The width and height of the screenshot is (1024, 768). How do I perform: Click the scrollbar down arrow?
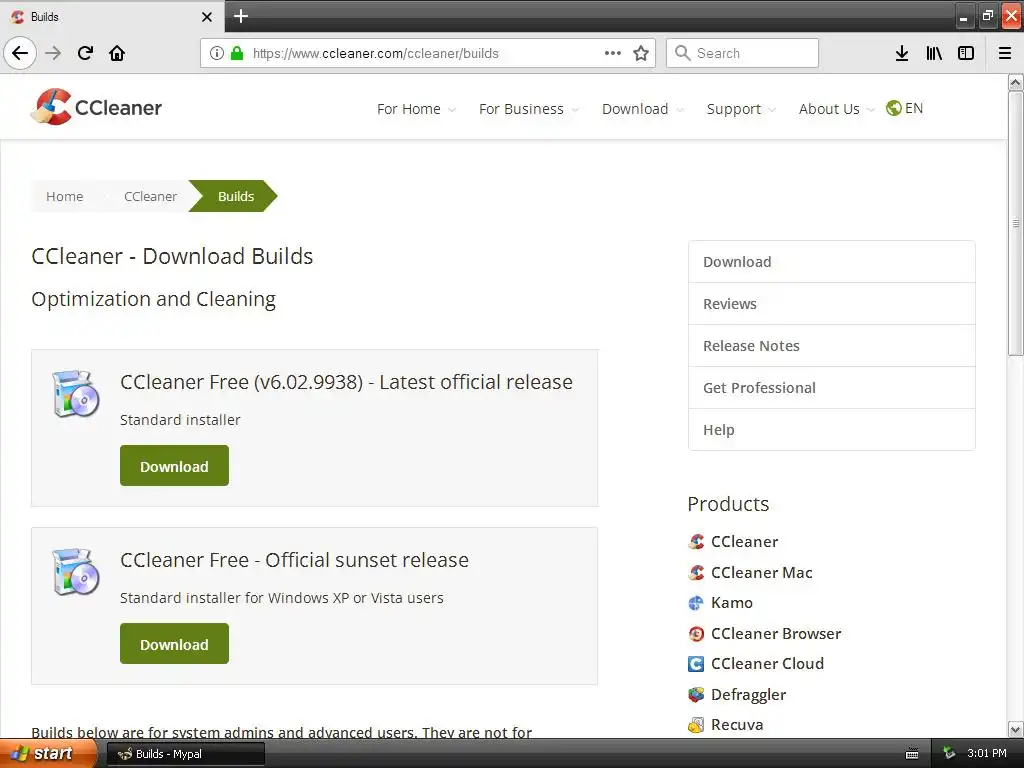(1016, 729)
